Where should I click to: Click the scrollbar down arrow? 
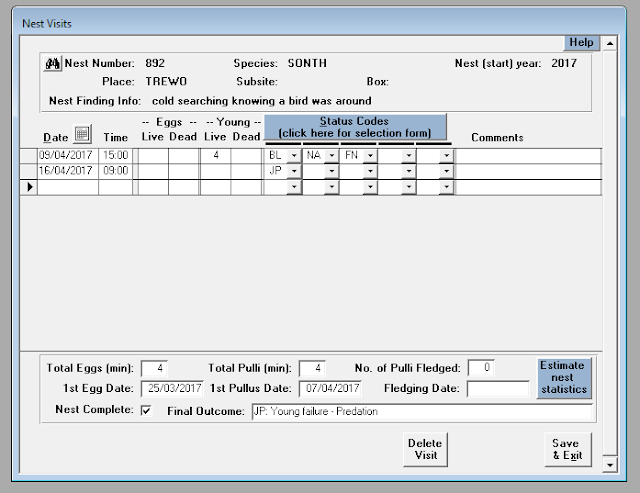tap(610, 465)
